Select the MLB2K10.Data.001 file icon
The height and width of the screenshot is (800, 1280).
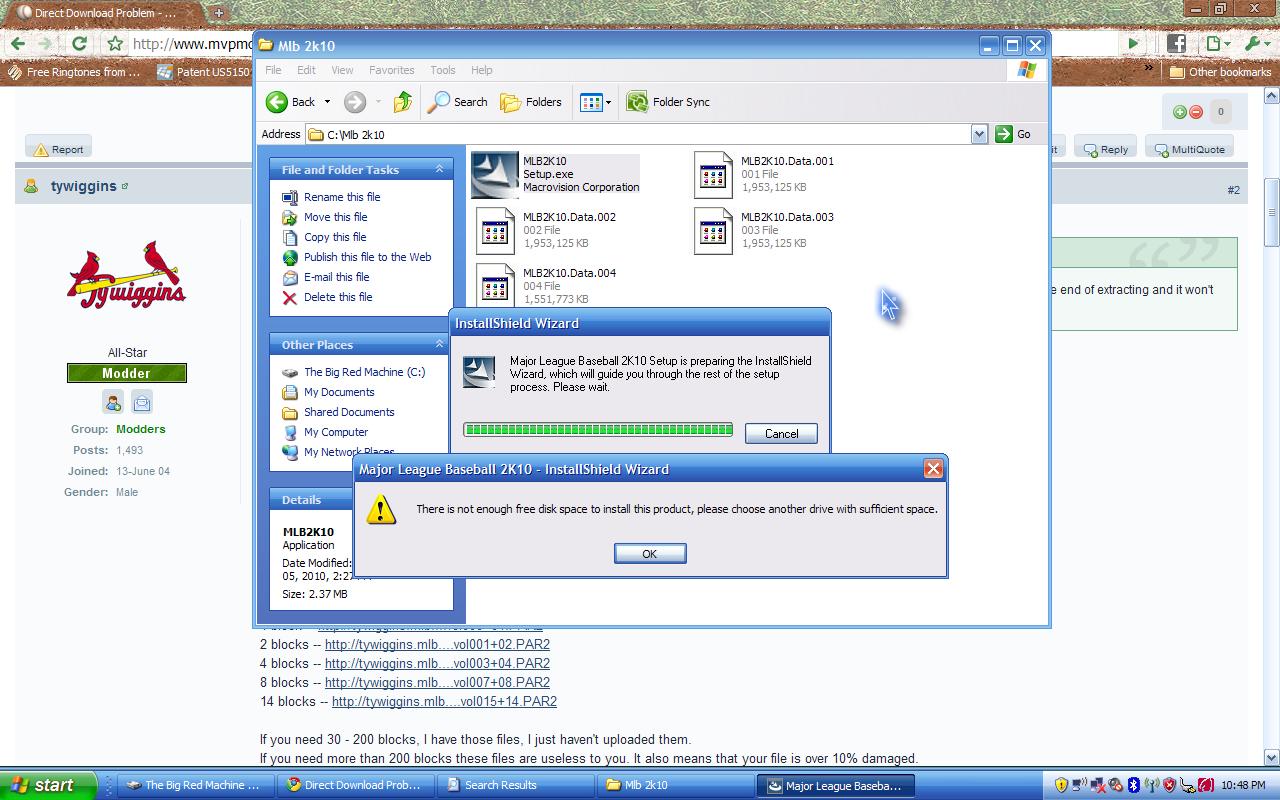pos(713,175)
